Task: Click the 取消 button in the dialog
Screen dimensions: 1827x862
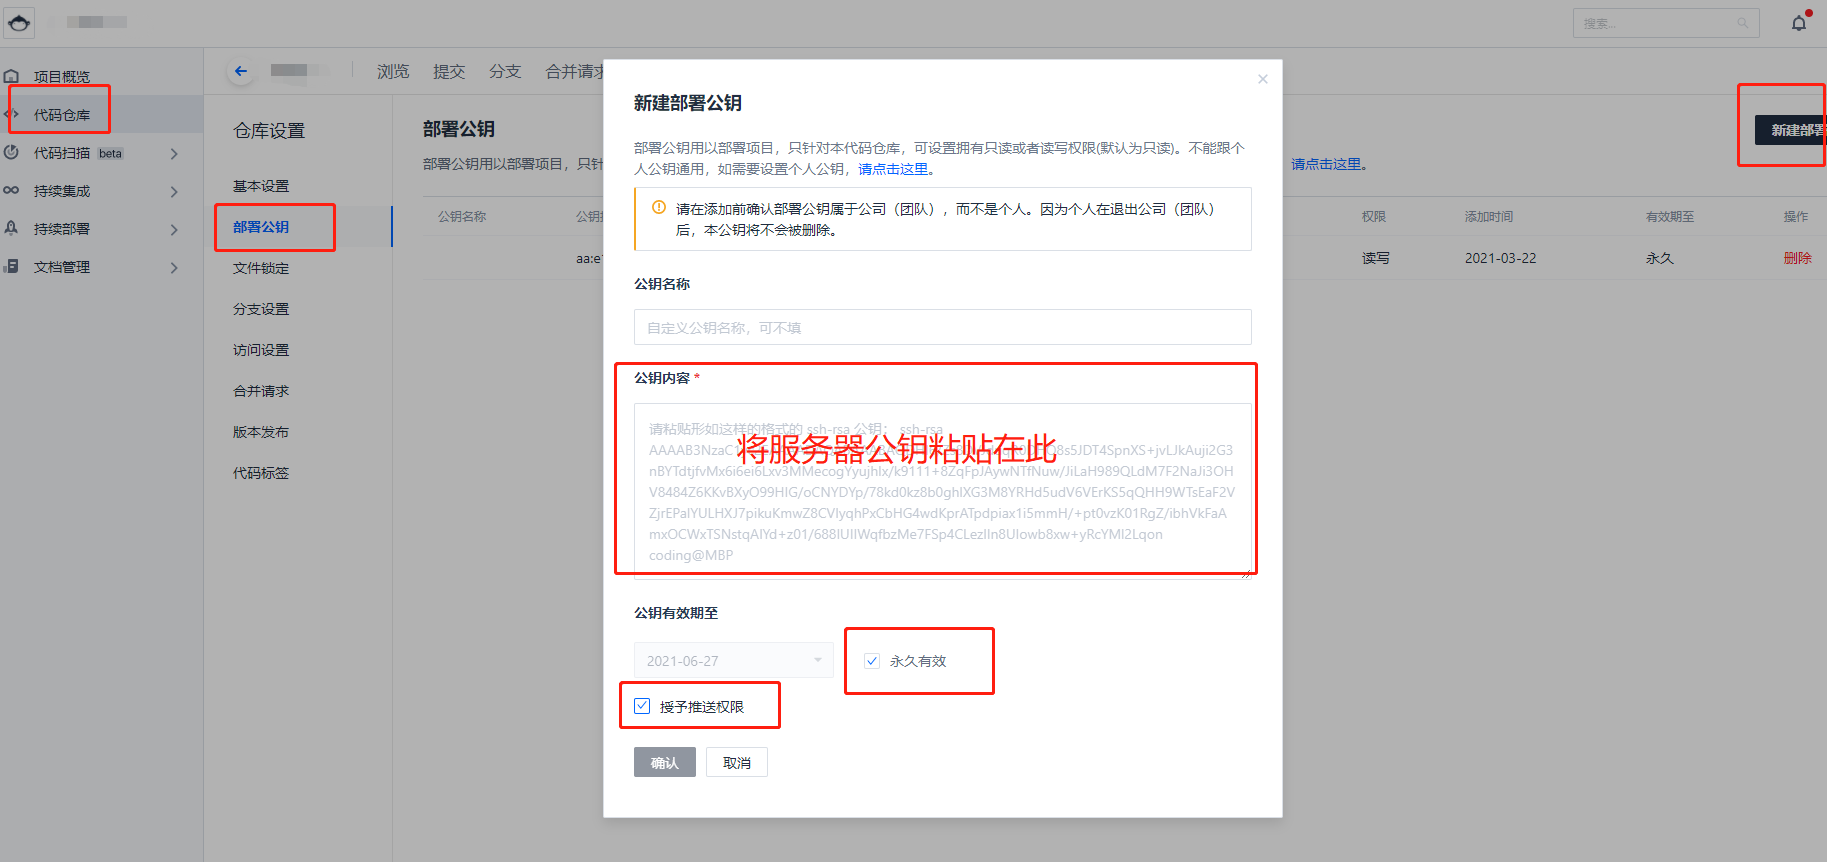Action: pyautogui.click(x=736, y=763)
